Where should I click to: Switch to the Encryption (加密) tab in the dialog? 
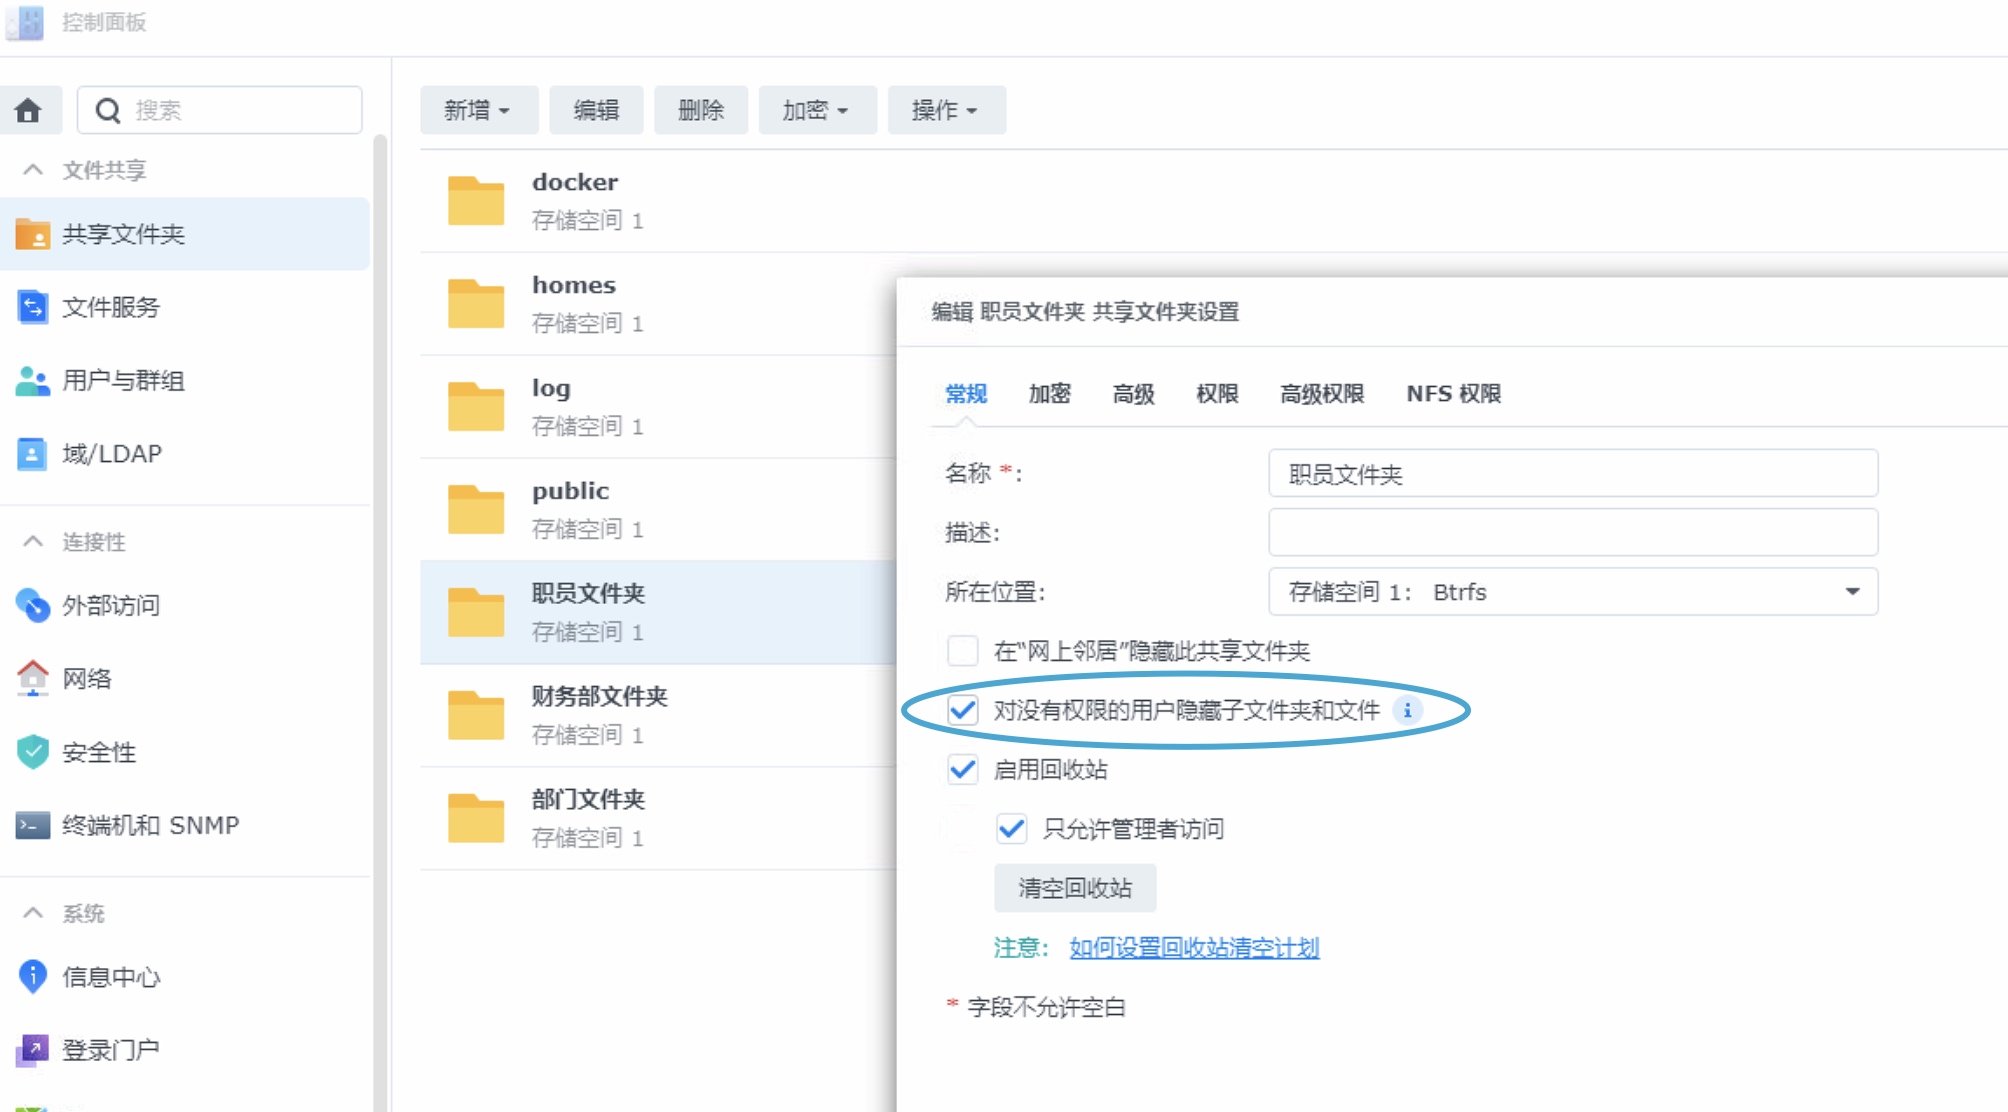(1050, 394)
